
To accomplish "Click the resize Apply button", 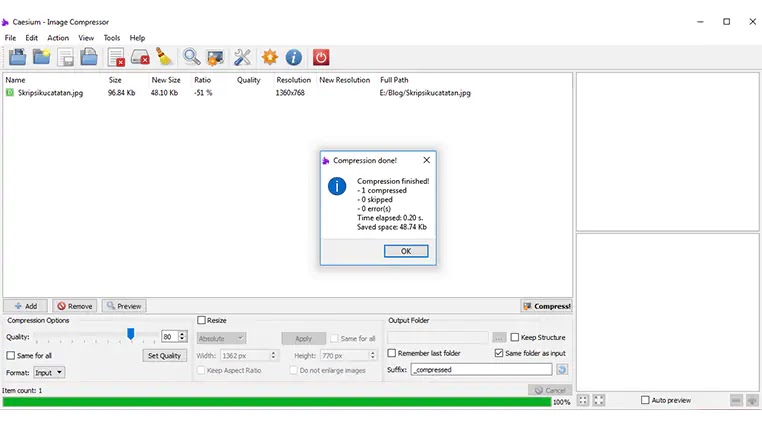I will click(x=303, y=338).
